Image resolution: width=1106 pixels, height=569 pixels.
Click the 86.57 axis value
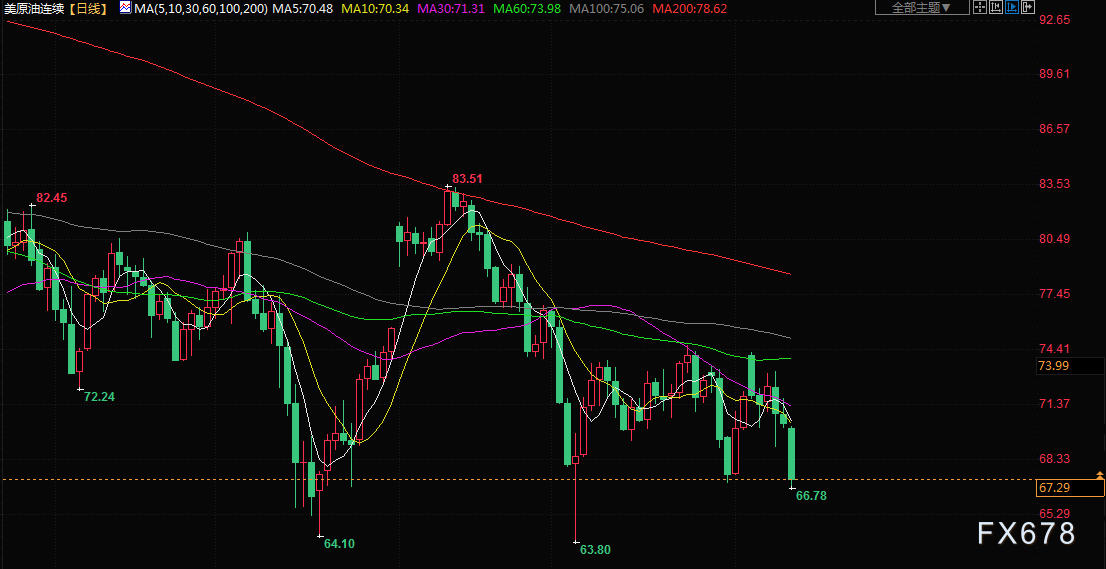[x=1055, y=129]
